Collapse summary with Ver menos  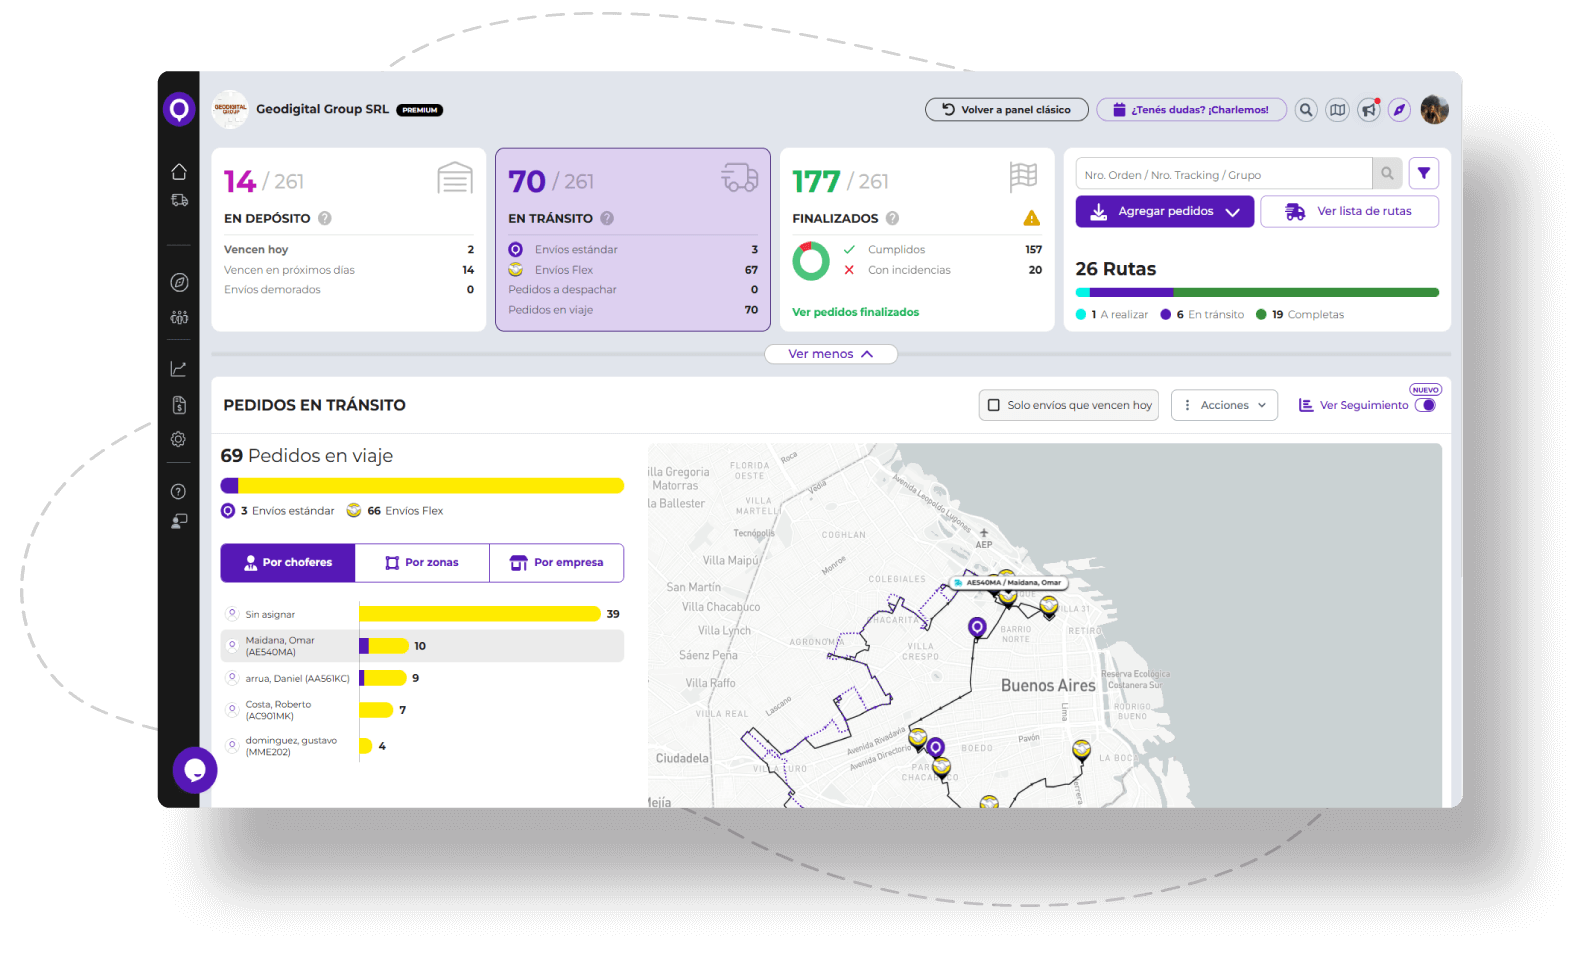coord(830,354)
